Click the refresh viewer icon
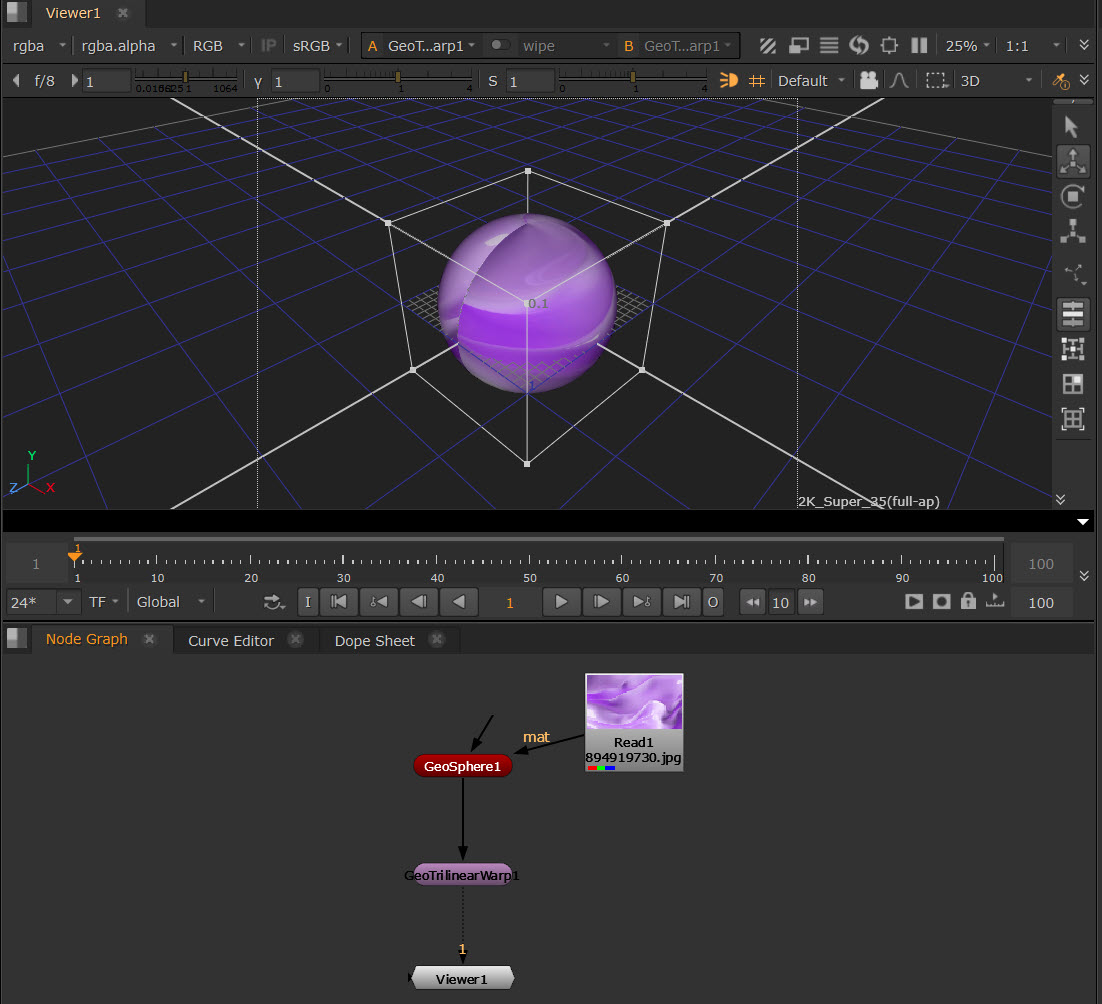1102x1004 pixels. coord(859,45)
